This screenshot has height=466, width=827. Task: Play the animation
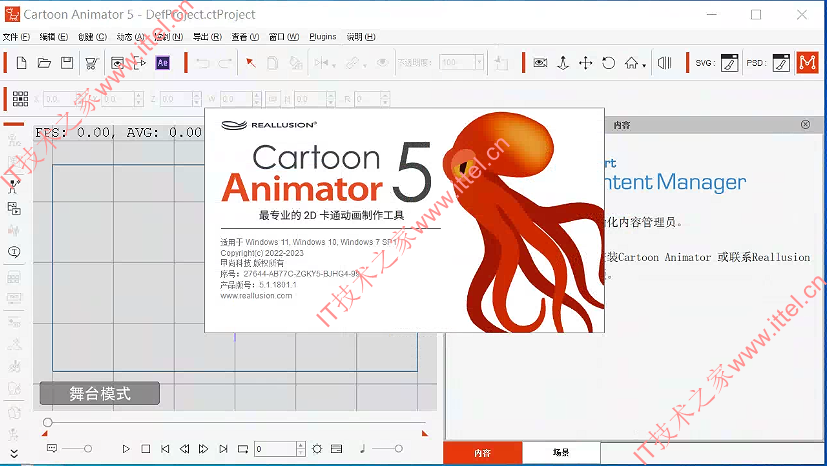tap(126, 449)
